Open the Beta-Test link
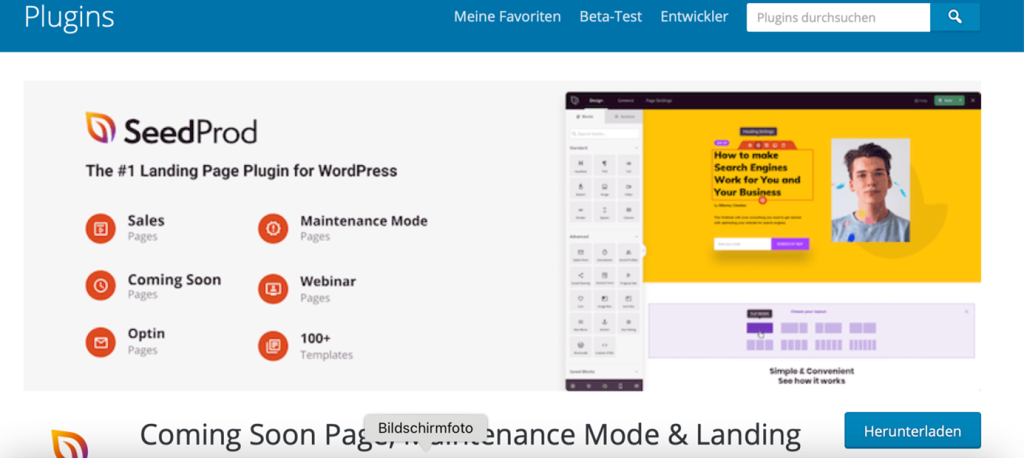The height and width of the screenshot is (458, 1024). pos(611,17)
